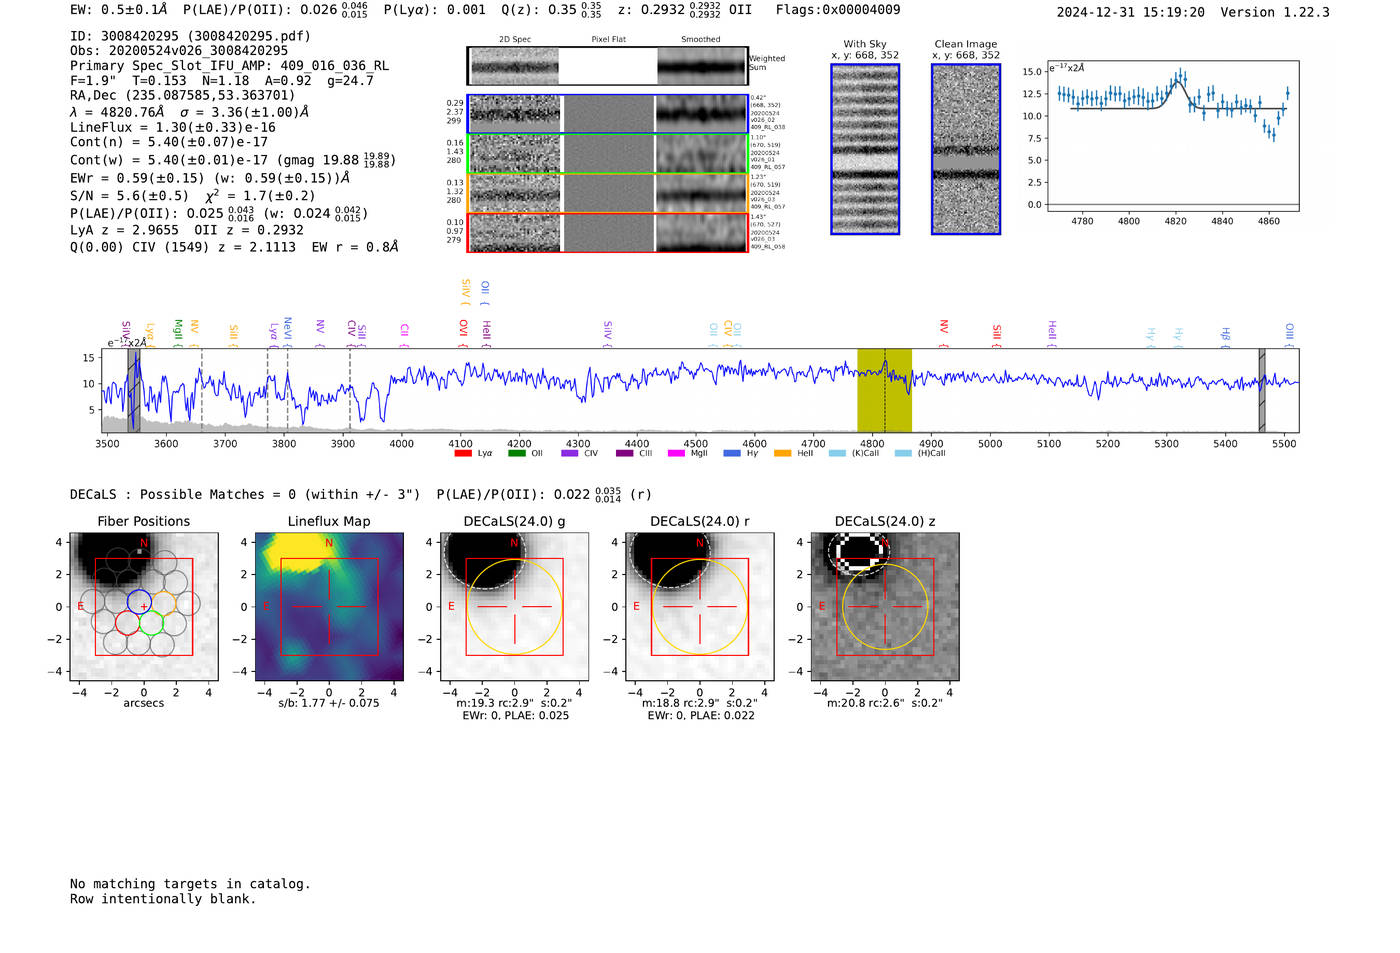Open the DECaLS(24.0) r cutout
The width and height of the screenshot is (1400, 953).
click(699, 606)
